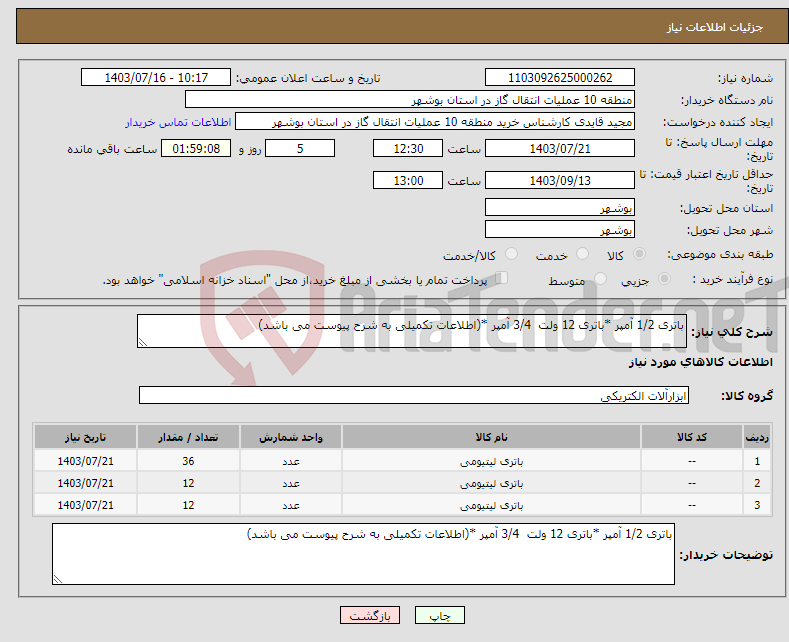Select the کالا radio button
This screenshot has height=642, width=789.
click(639, 254)
